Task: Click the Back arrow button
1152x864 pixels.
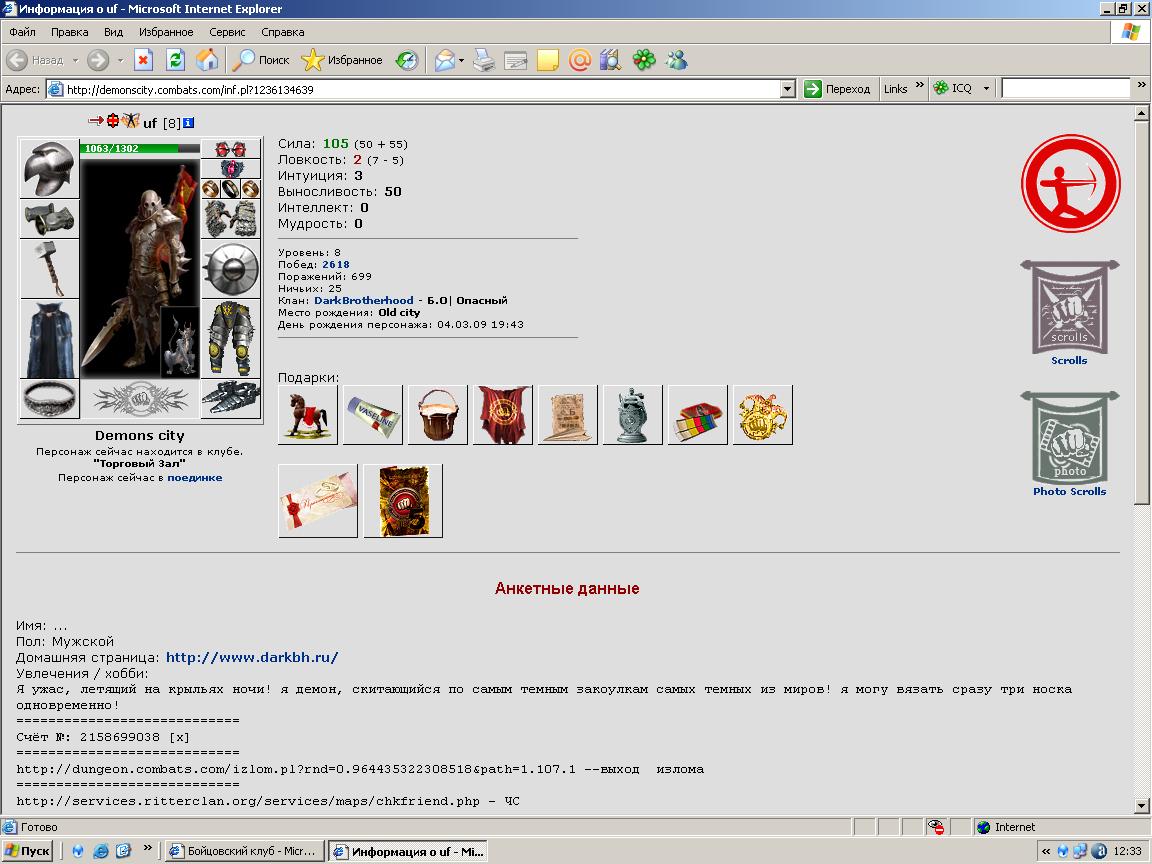Action: (x=35, y=60)
